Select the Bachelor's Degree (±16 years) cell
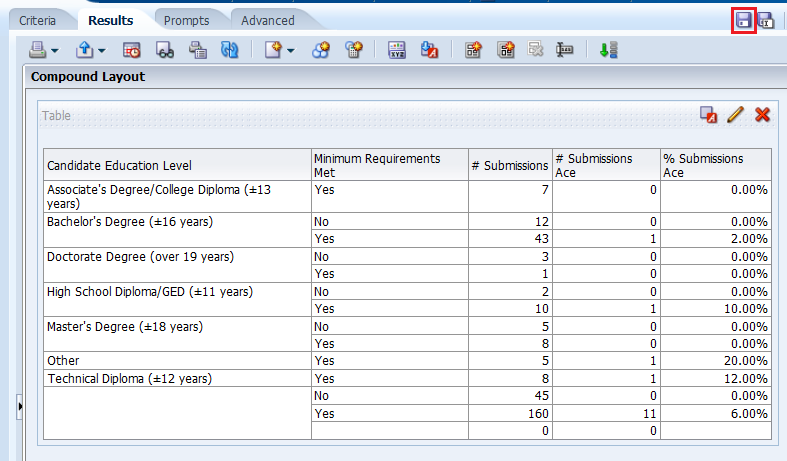This screenshot has width=787, height=461. pyautogui.click(x=177, y=230)
